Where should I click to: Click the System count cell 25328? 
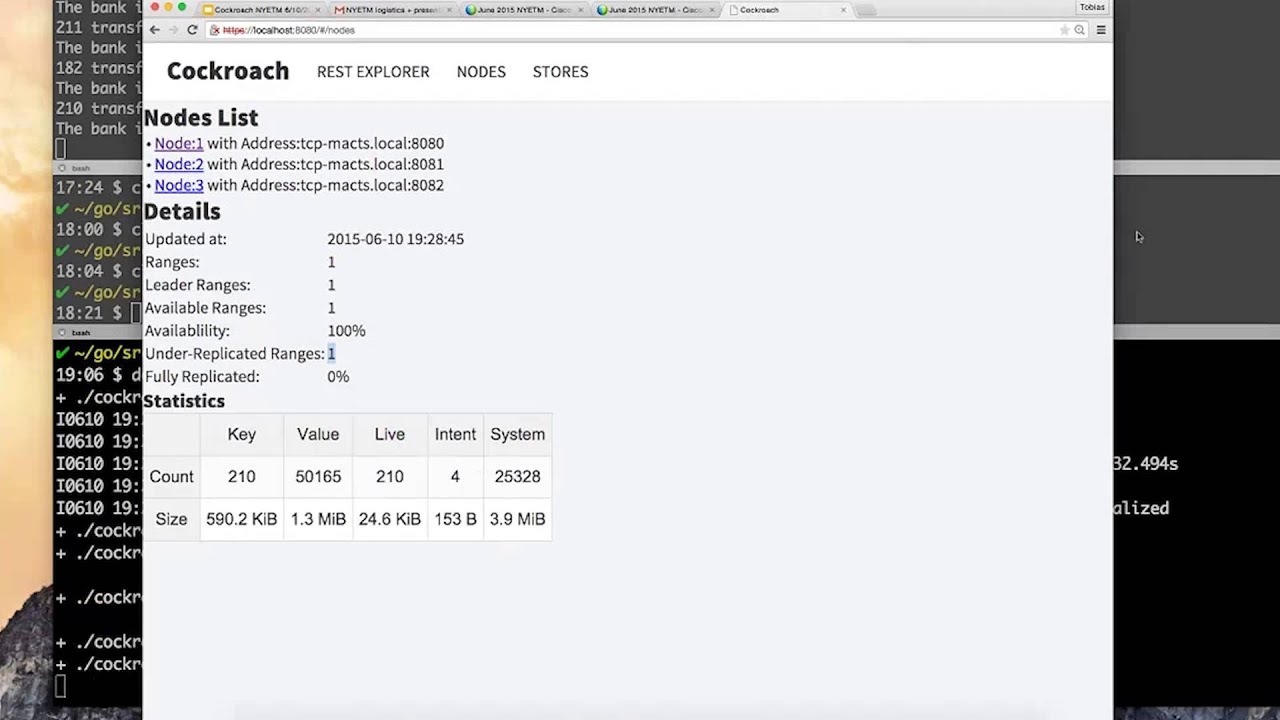tap(517, 477)
